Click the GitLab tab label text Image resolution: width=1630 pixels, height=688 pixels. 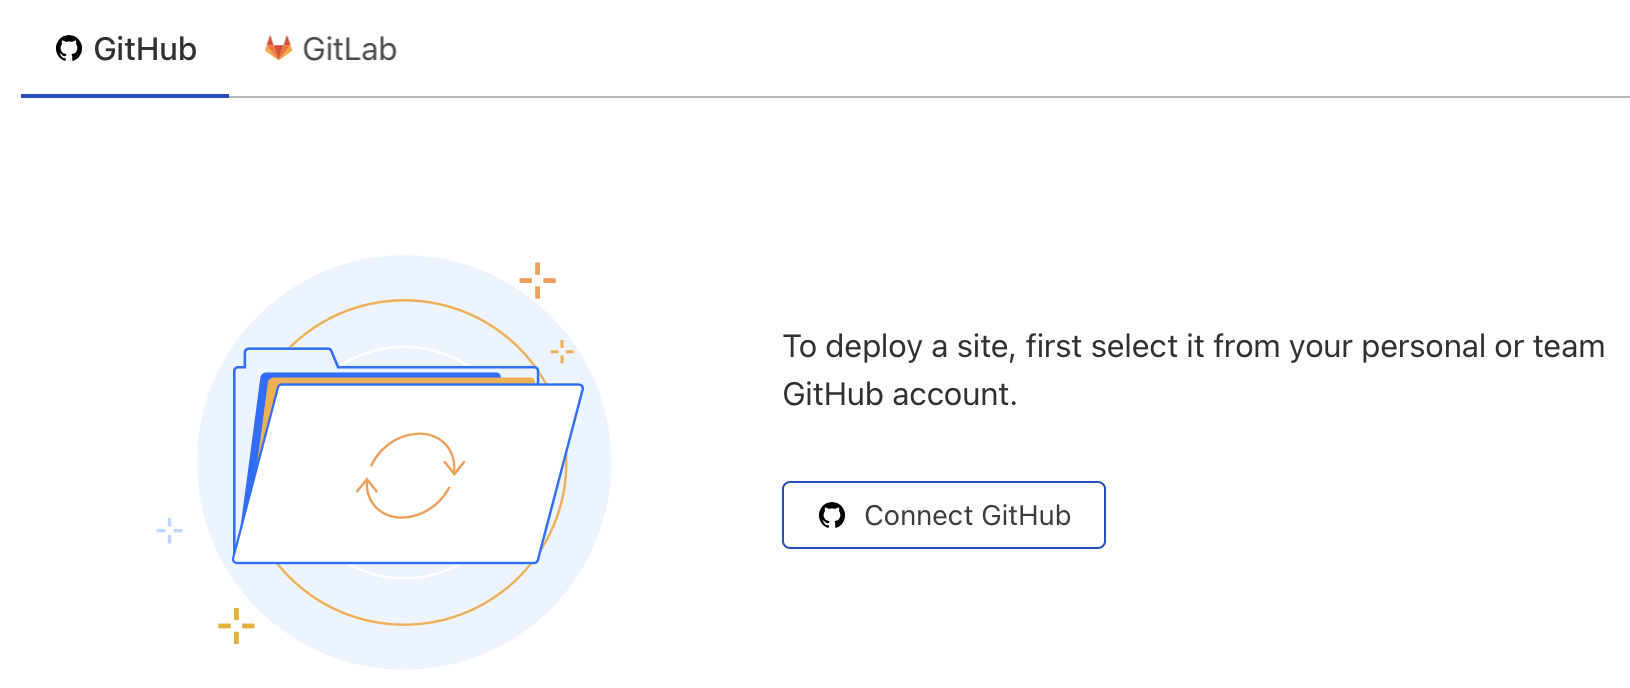tap(352, 46)
